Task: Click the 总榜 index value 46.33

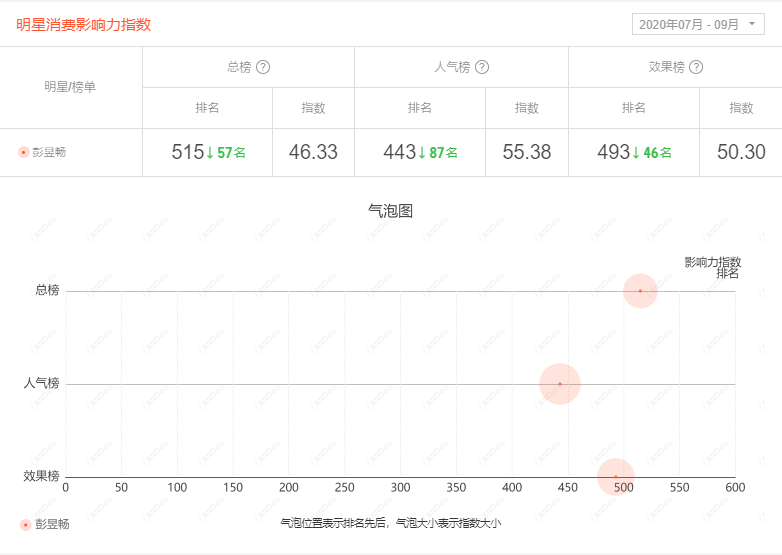Action: pyautogui.click(x=313, y=153)
